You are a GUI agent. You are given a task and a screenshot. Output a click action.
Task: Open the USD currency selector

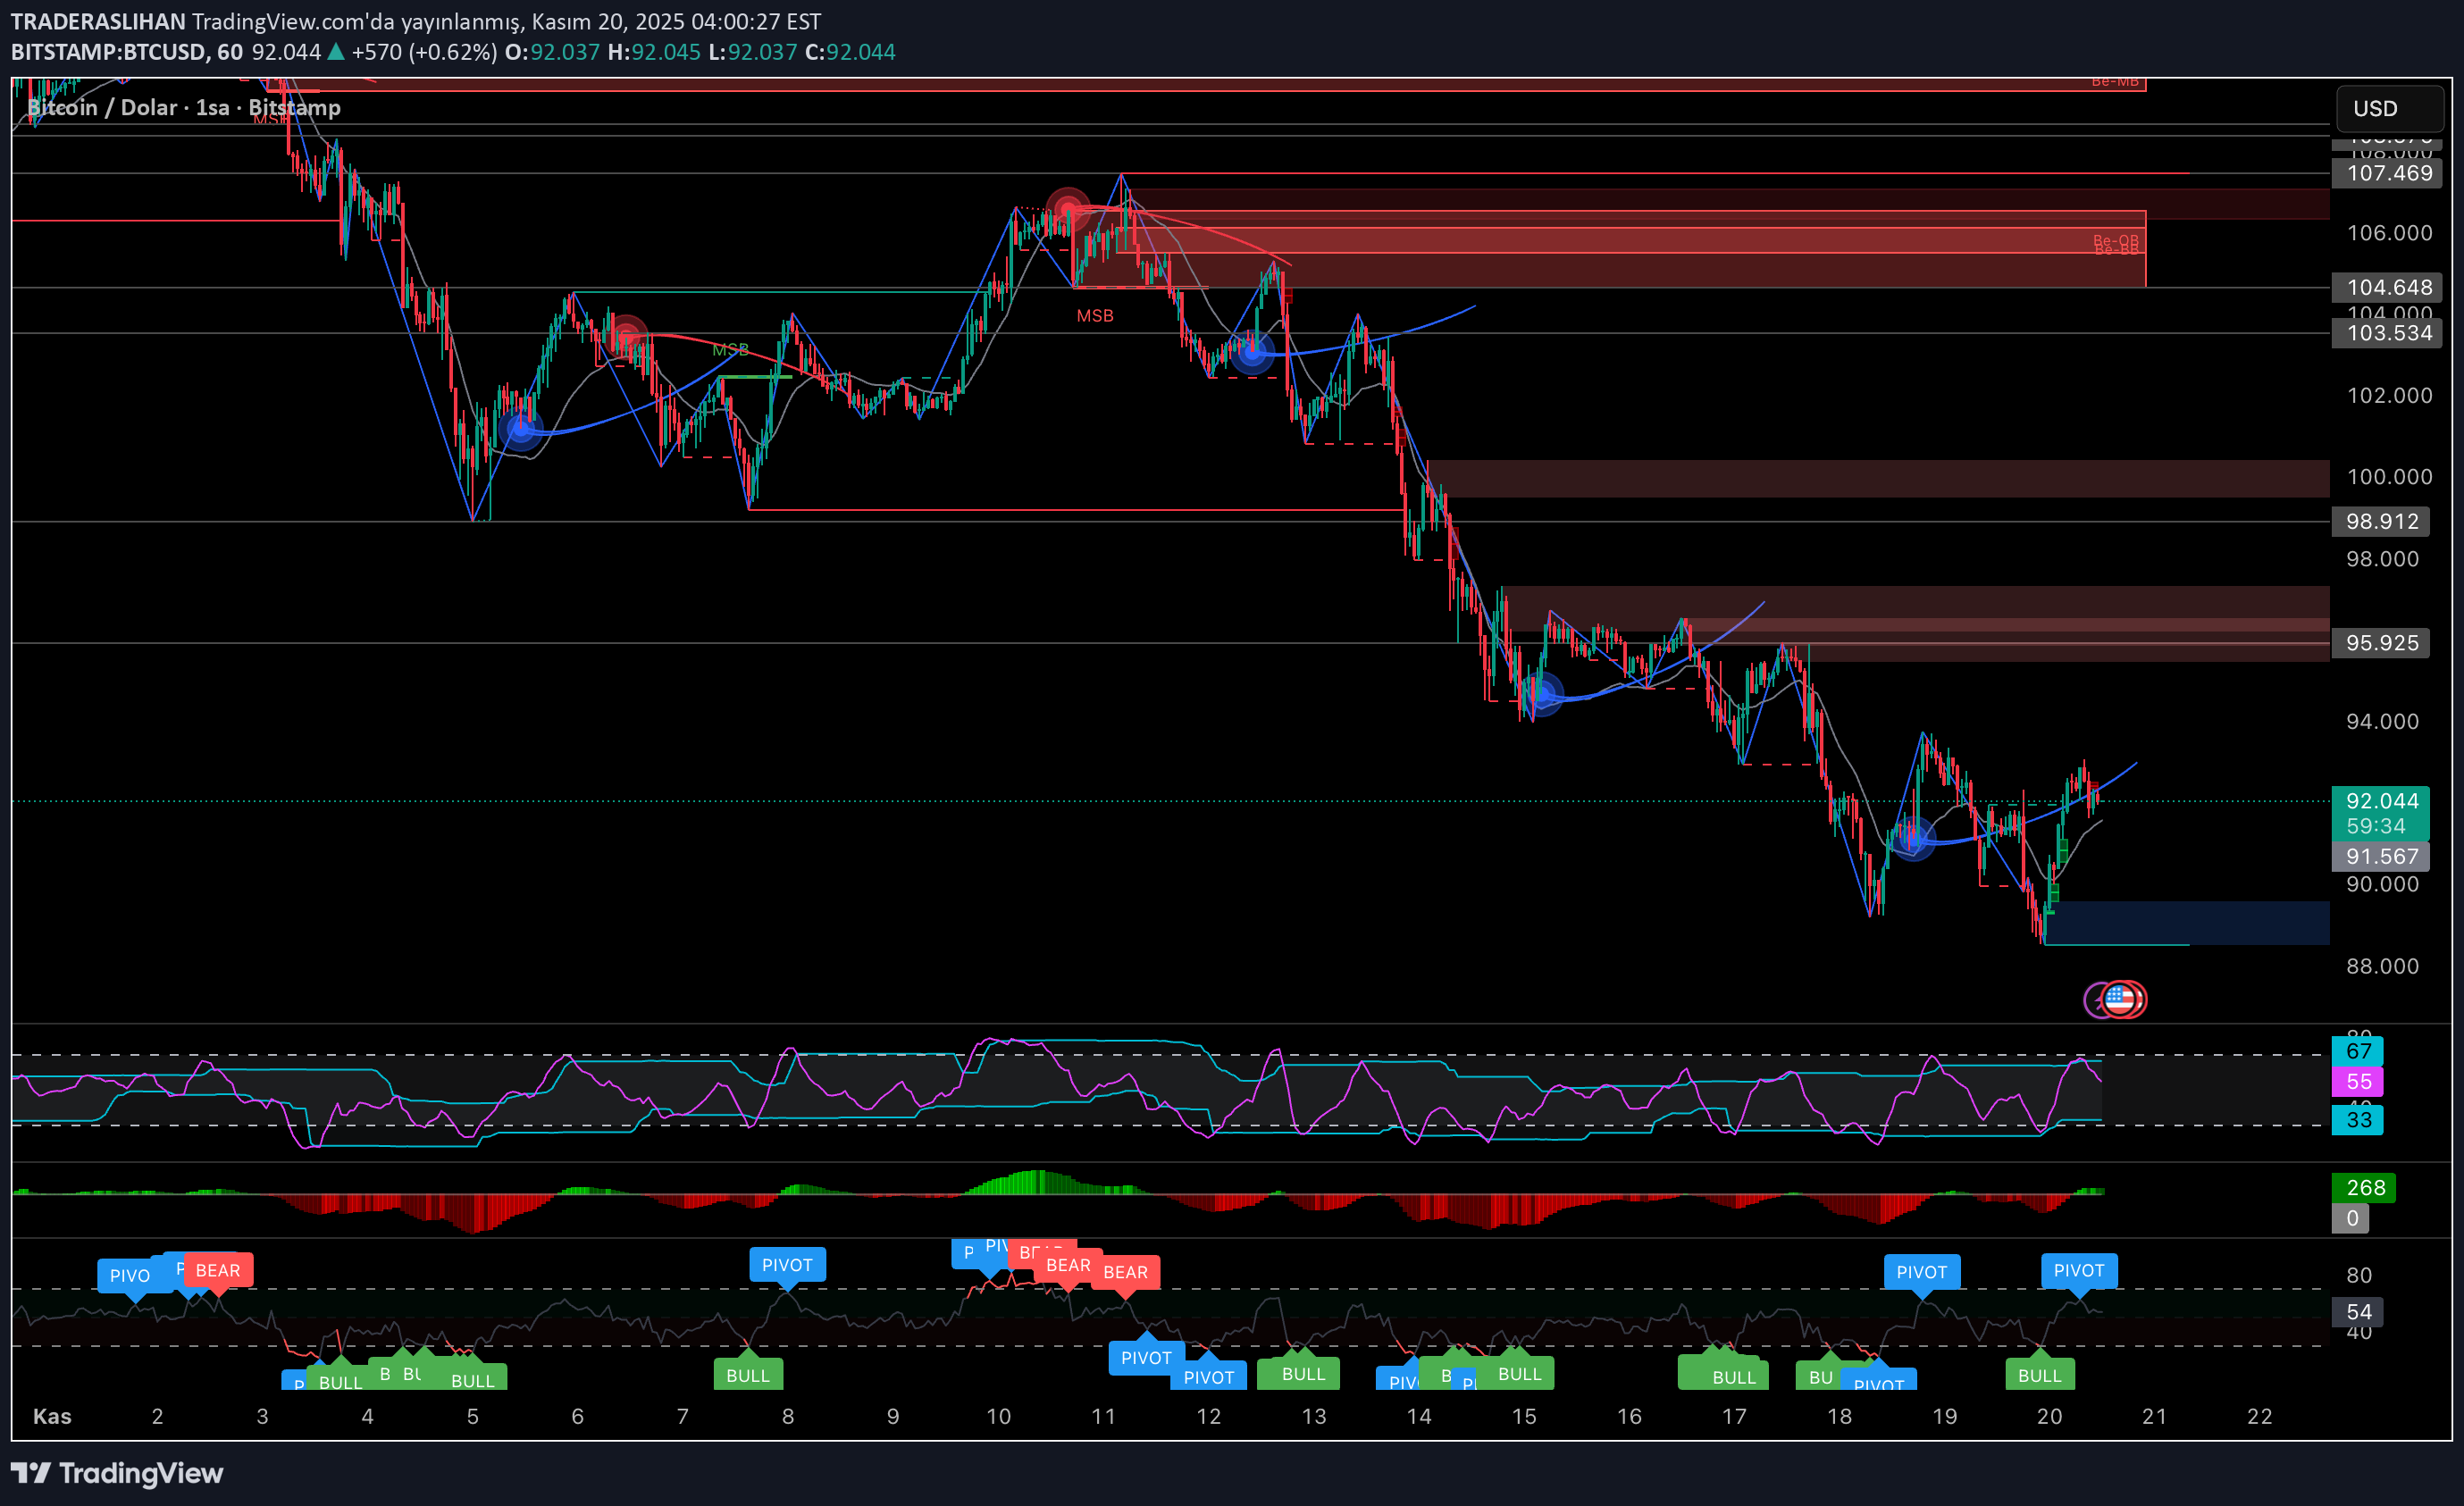point(2390,109)
